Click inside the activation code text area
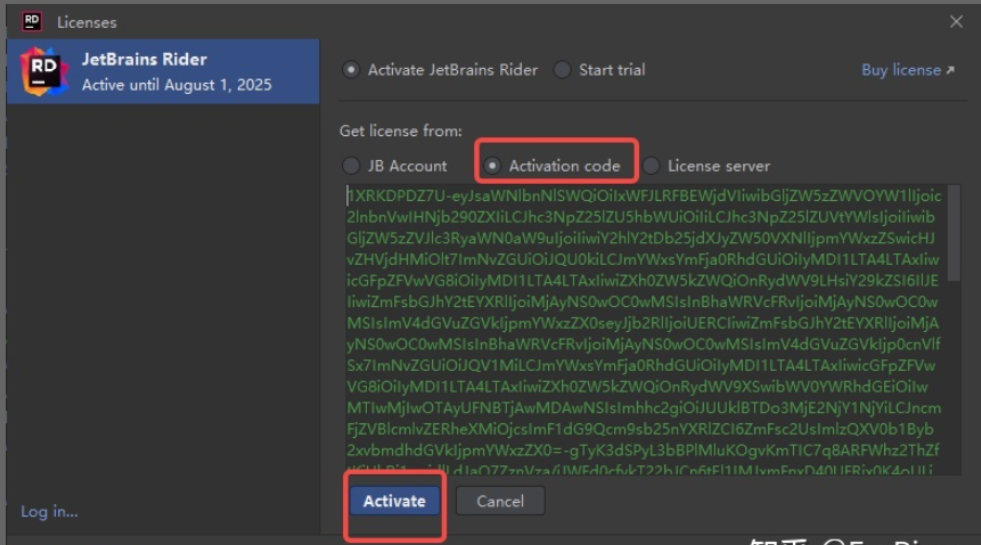 click(640, 330)
